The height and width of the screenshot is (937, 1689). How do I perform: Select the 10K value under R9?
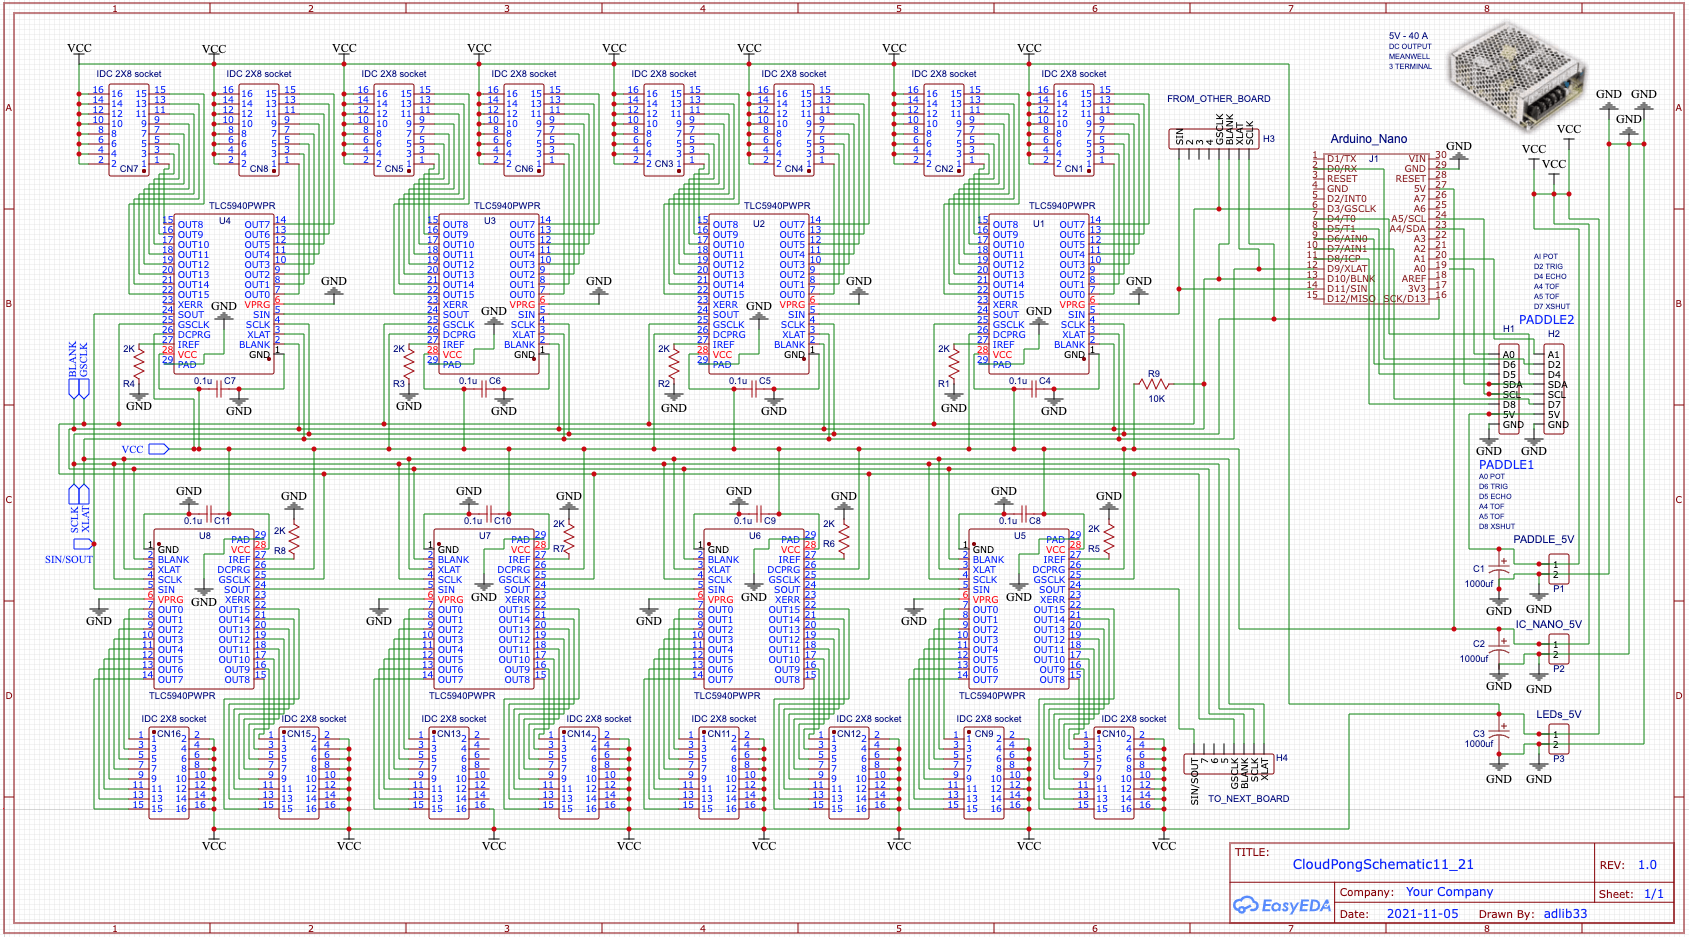(x=1156, y=399)
